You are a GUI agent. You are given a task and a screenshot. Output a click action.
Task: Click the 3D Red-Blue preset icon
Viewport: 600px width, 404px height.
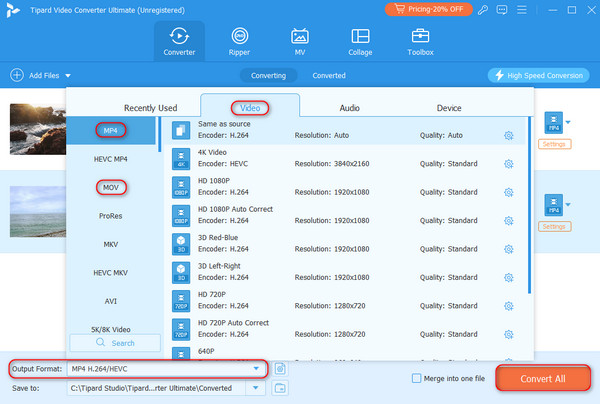coord(181,244)
